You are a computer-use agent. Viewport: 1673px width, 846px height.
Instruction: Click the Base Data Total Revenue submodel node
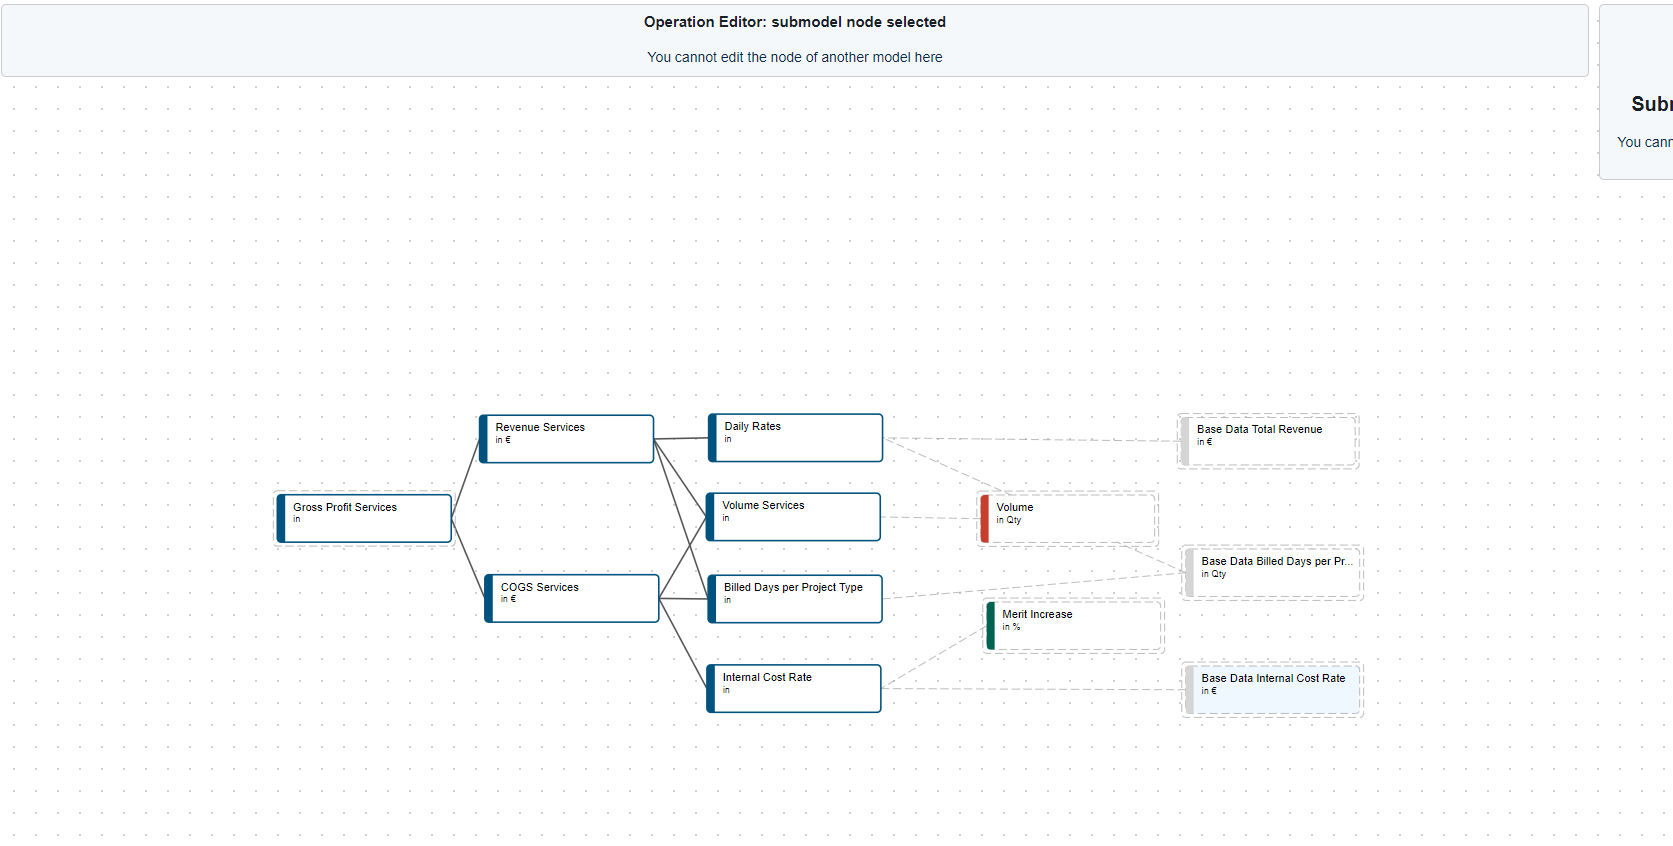pyautogui.click(x=1270, y=441)
